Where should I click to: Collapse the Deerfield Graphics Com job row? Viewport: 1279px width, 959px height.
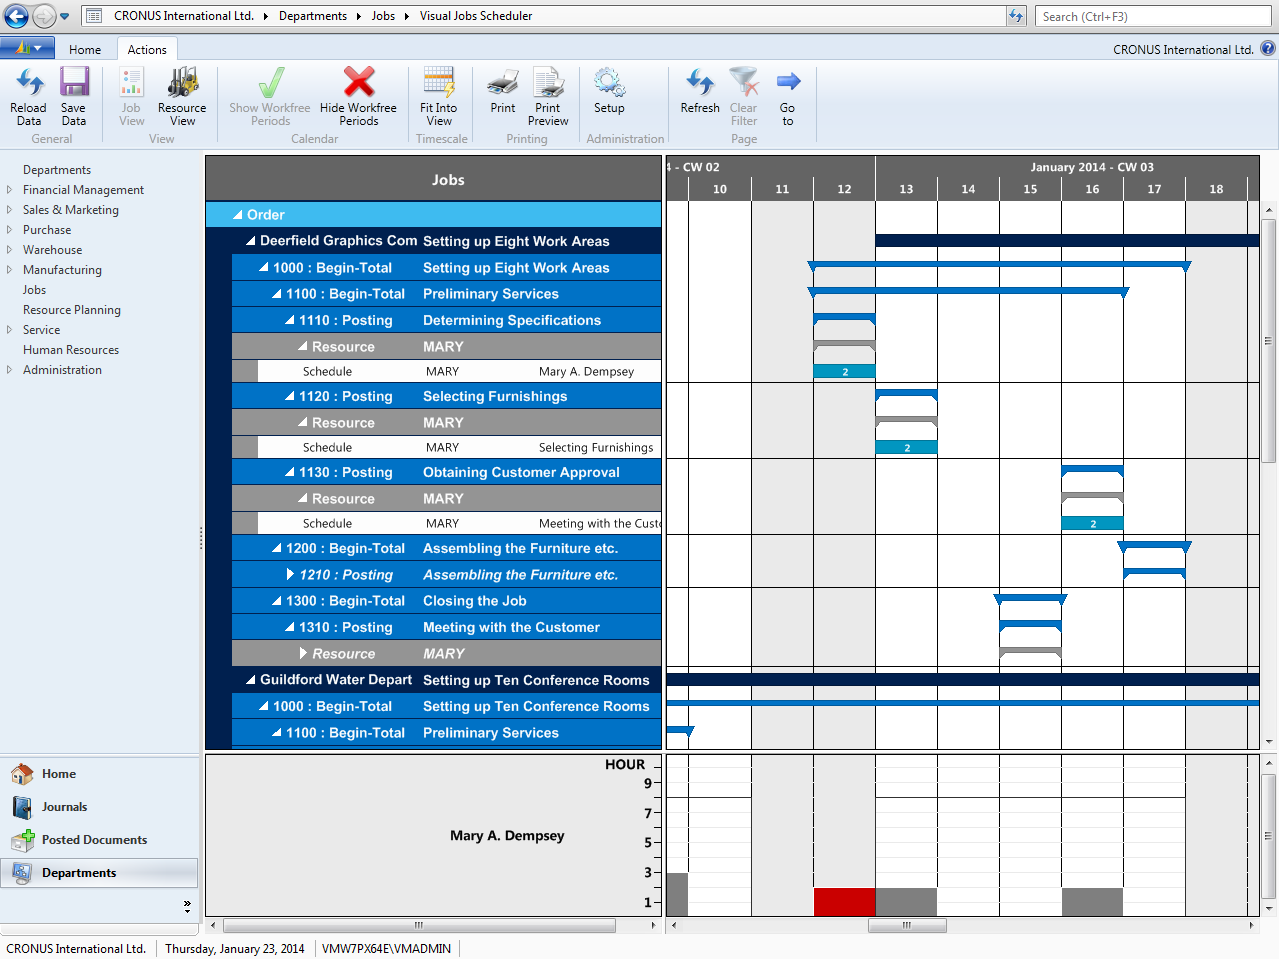coord(251,241)
